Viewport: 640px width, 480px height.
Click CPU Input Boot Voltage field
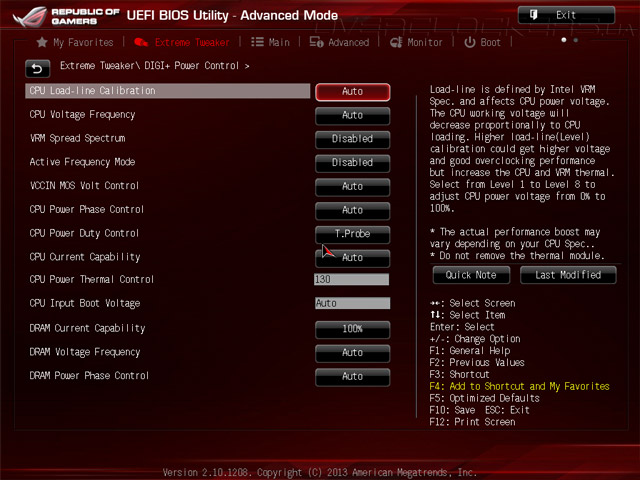pos(352,303)
